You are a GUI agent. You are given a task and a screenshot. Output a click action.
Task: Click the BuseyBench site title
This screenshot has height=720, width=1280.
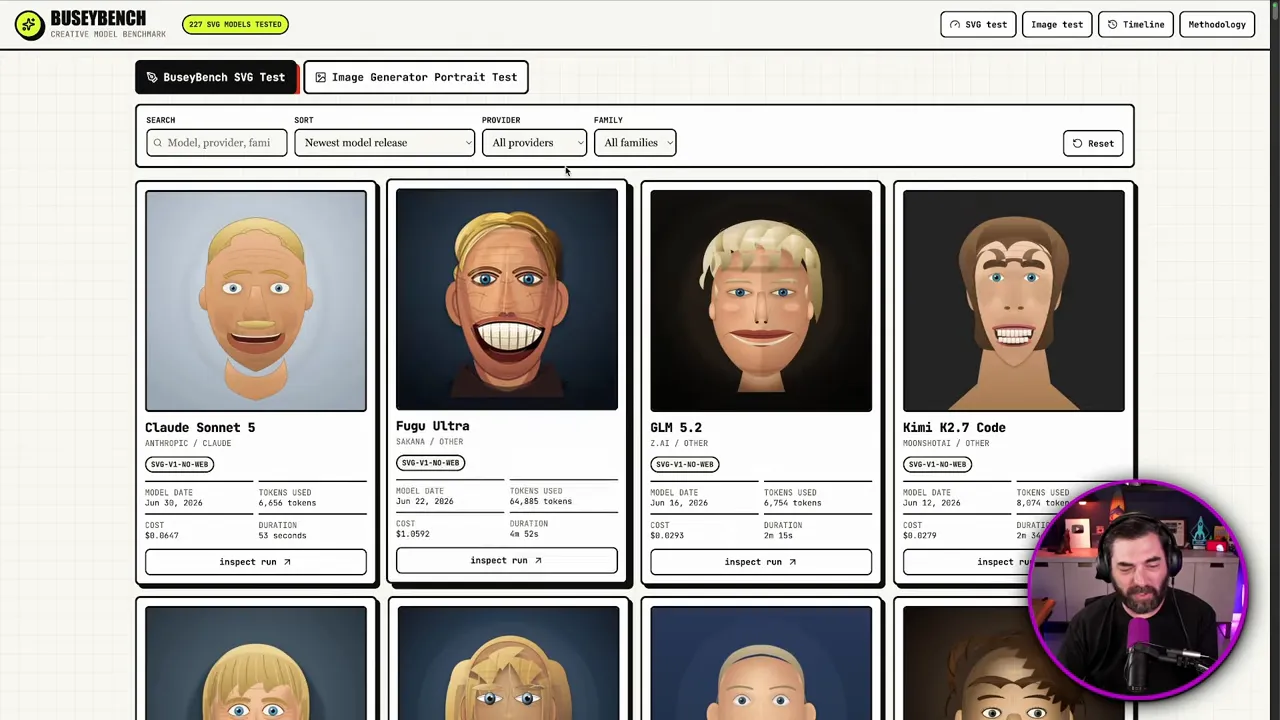tap(98, 19)
